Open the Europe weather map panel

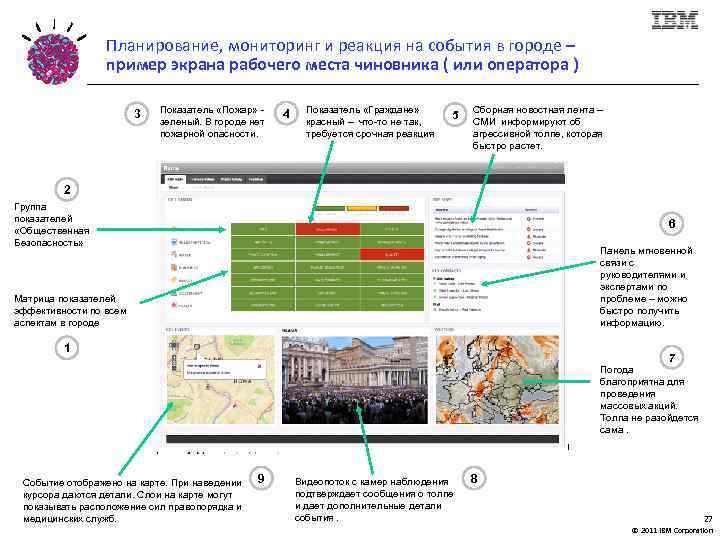click(x=497, y=380)
